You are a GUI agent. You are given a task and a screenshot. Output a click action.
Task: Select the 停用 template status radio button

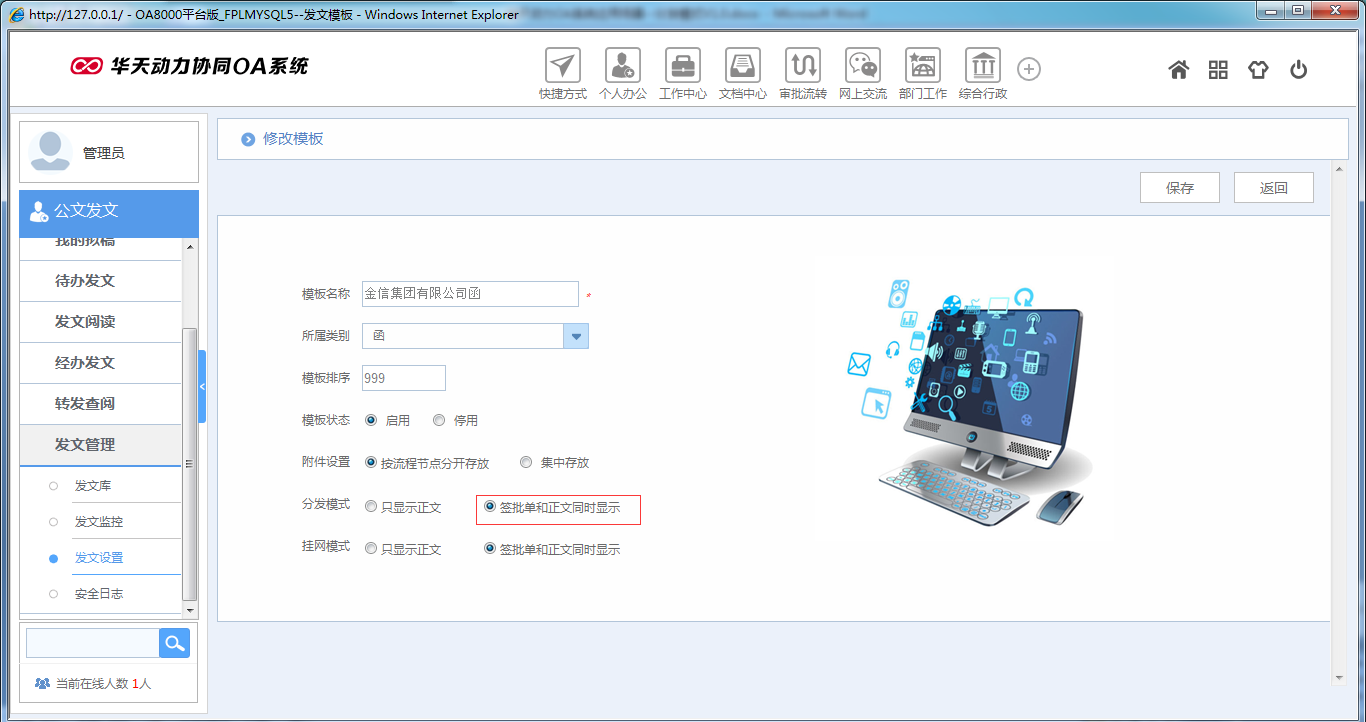pos(438,420)
